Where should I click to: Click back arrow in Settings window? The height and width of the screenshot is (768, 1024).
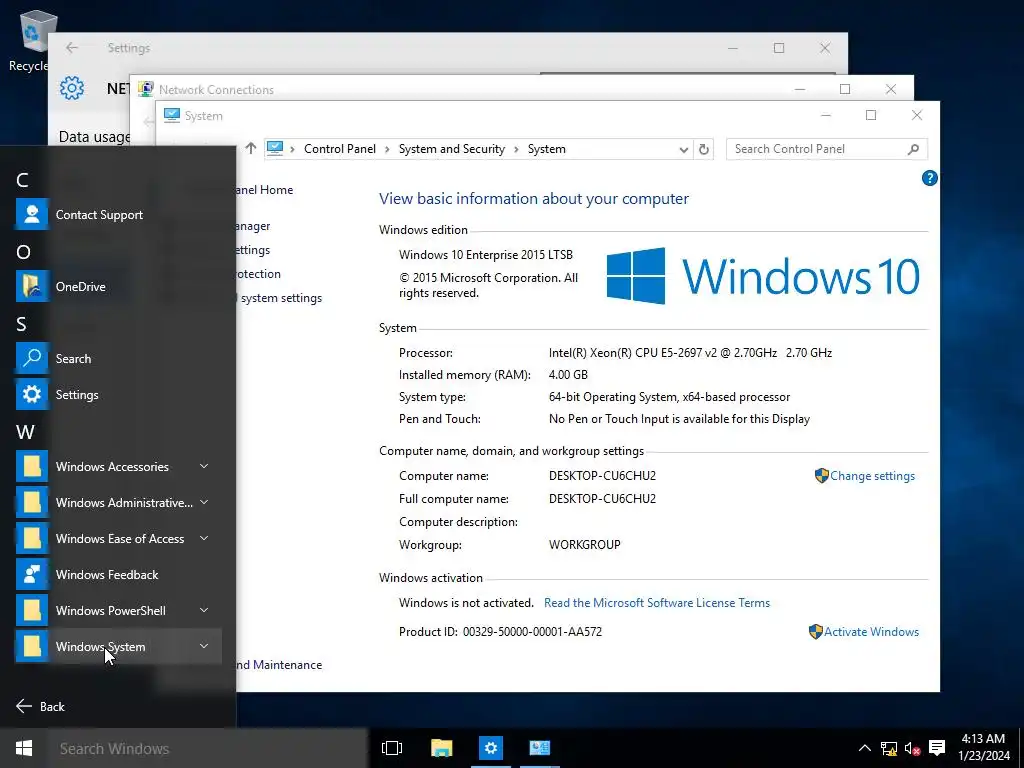click(72, 48)
